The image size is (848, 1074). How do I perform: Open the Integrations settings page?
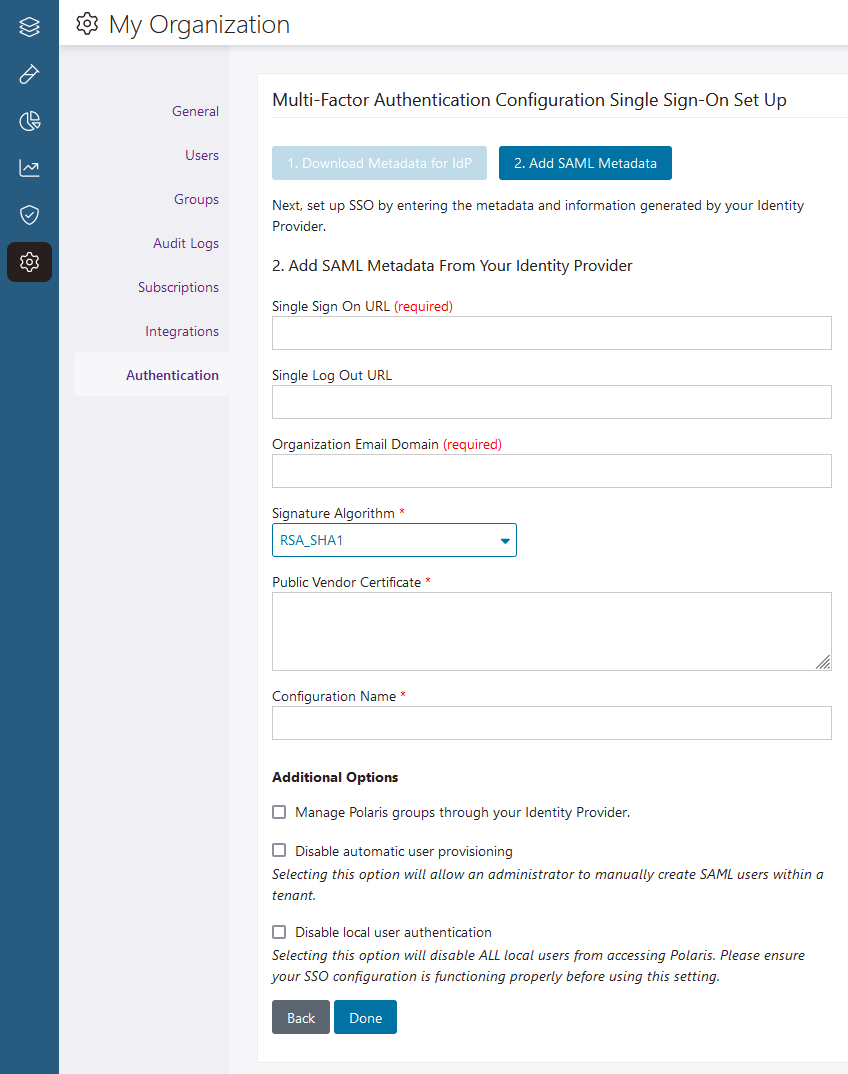(182, 331)
